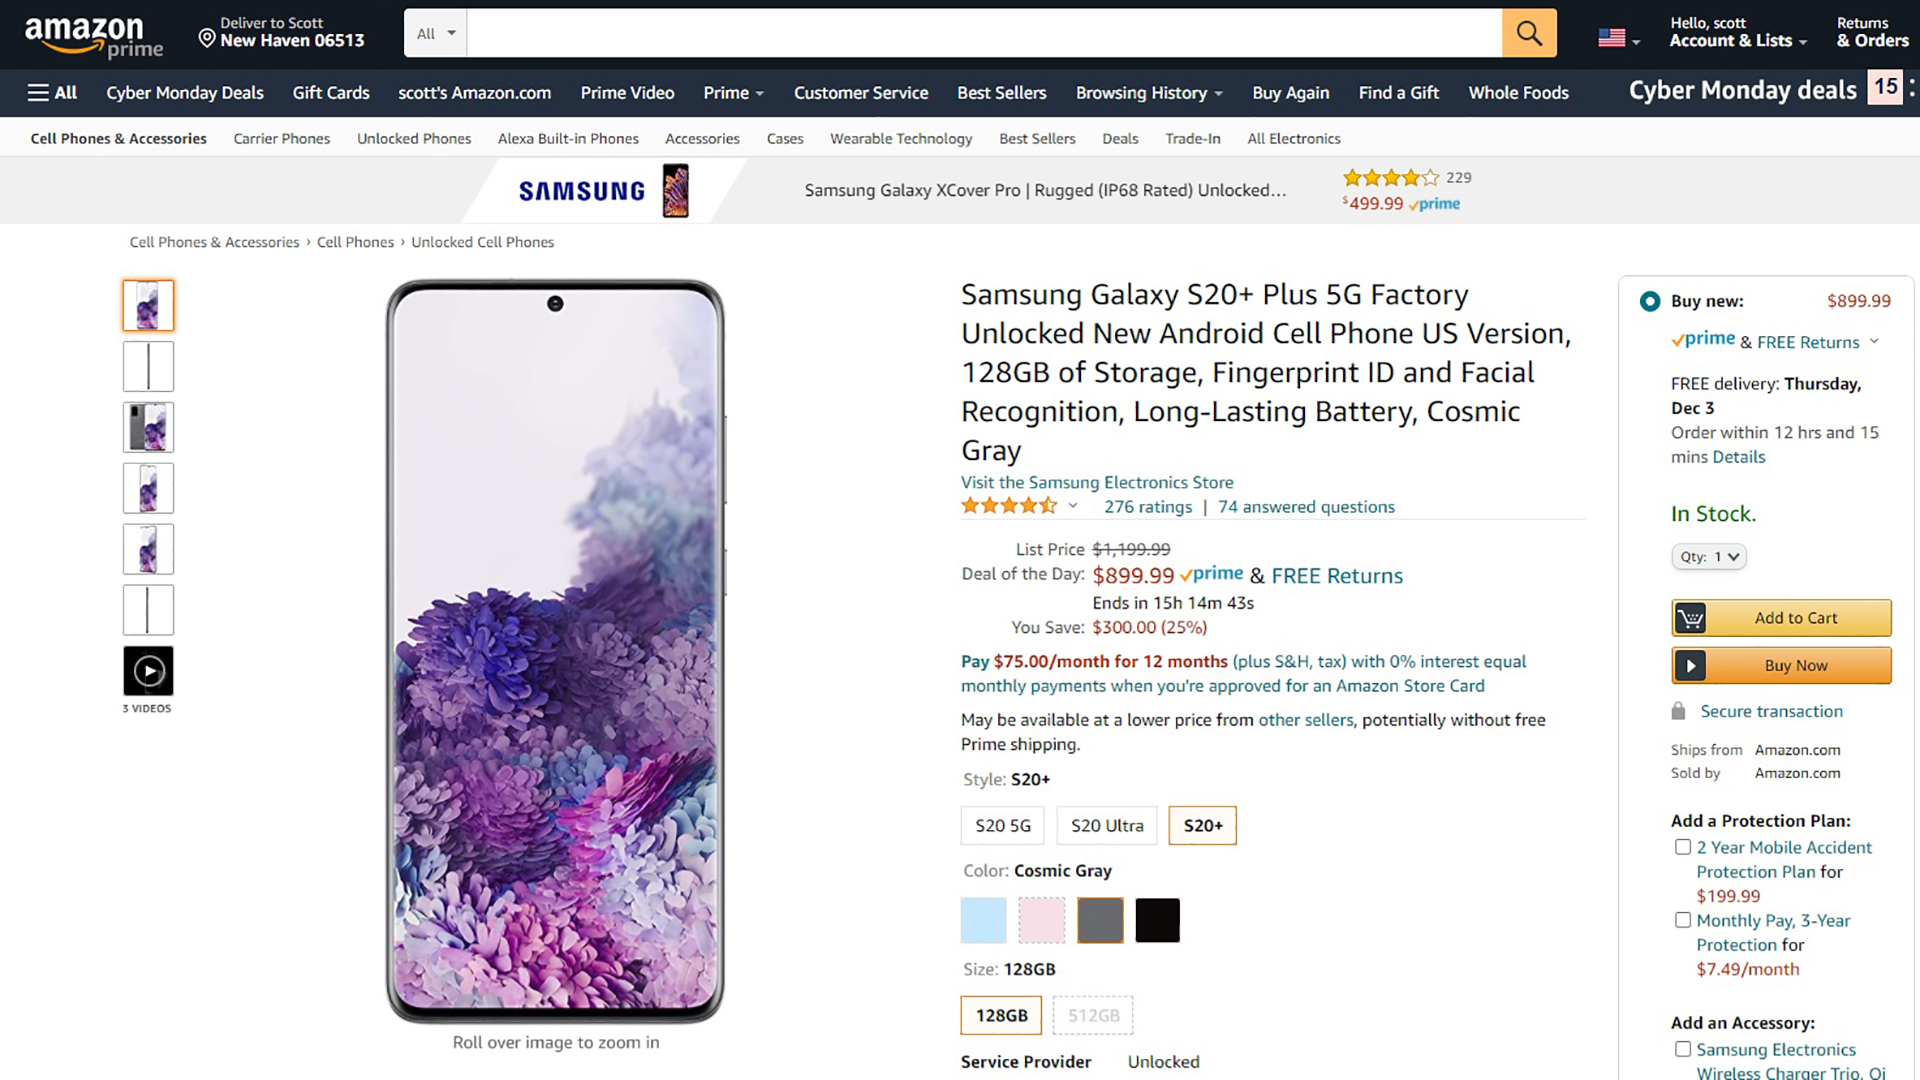
Task: Click the Deliver to location pin
Action: [207, 38]
